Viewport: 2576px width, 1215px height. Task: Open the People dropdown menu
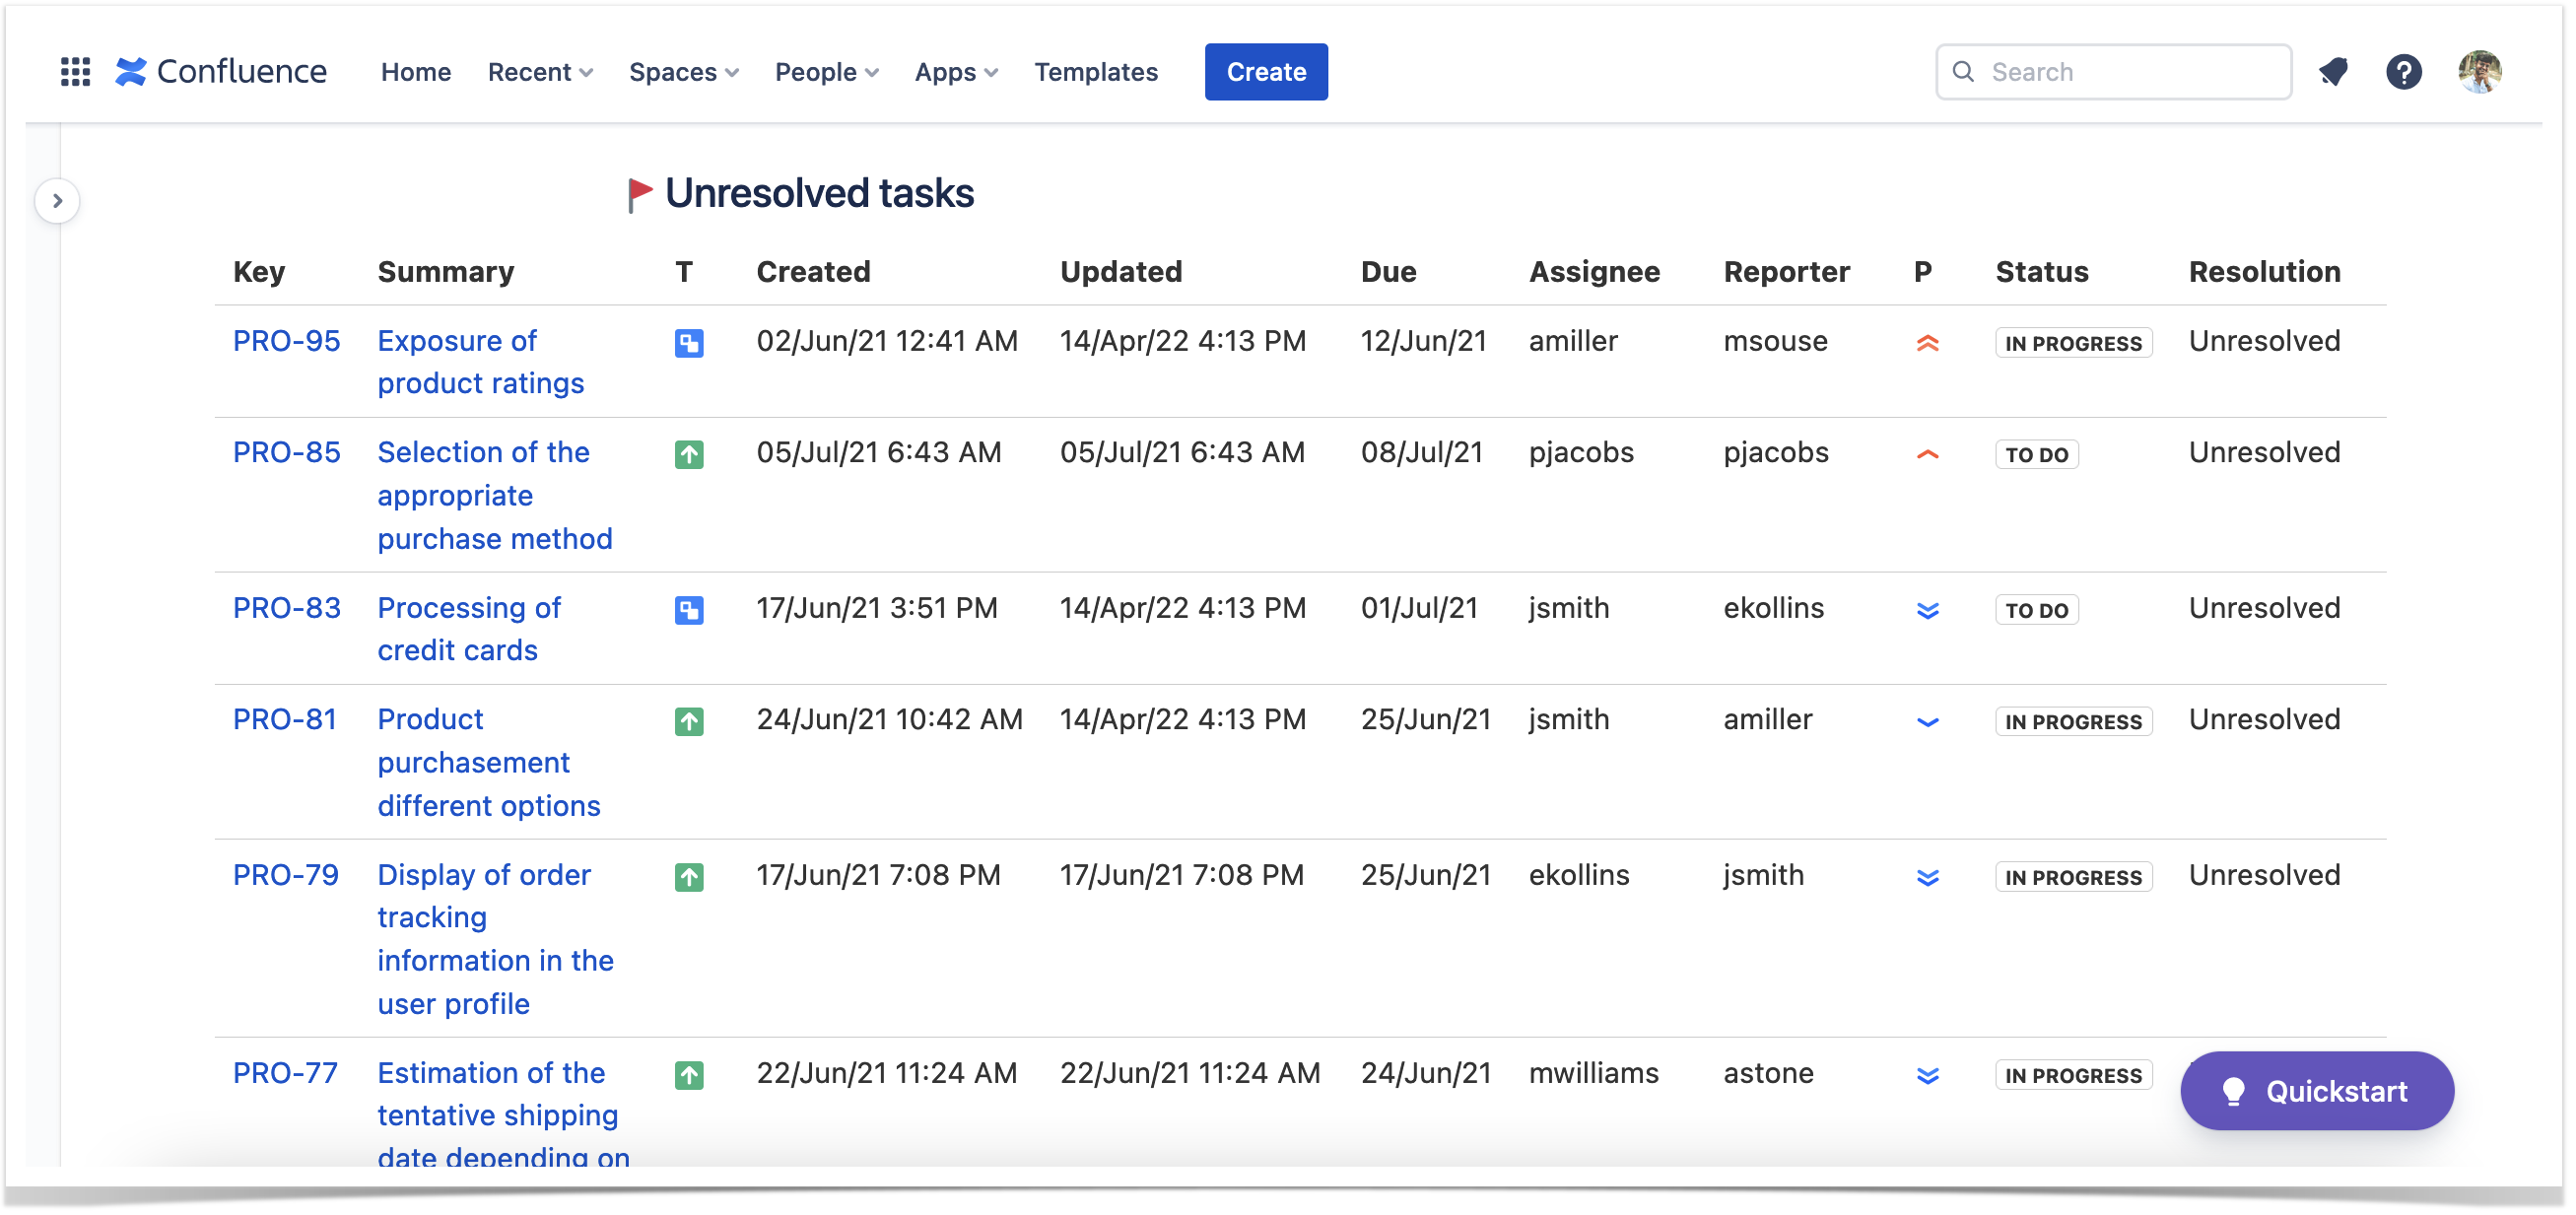826,72
